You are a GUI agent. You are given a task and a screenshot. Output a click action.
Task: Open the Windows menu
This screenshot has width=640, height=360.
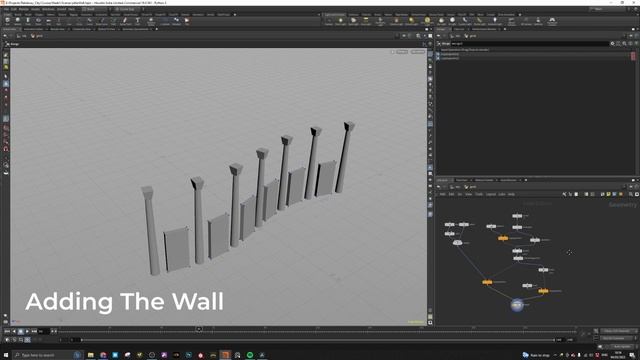(48, 9)
